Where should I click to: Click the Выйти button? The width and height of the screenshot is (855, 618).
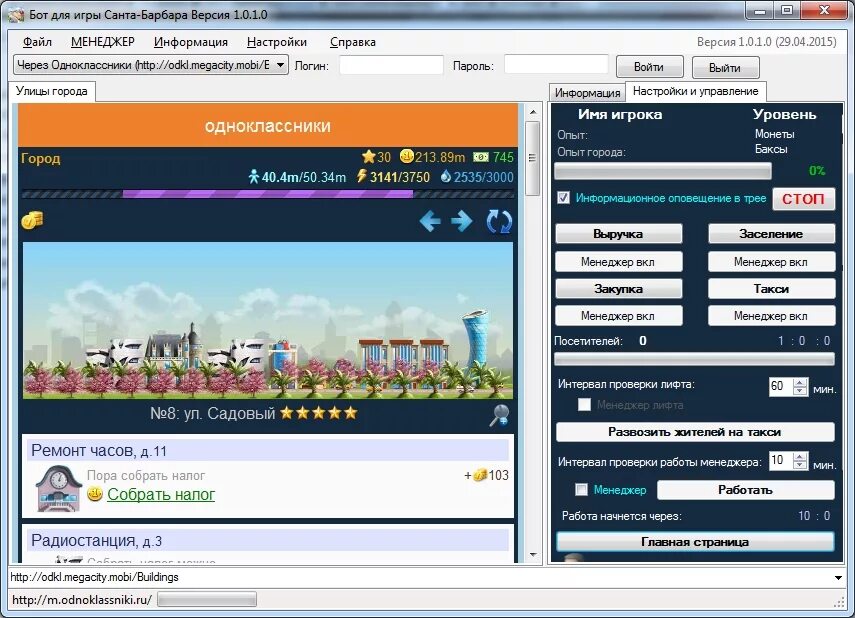(725, 68)
